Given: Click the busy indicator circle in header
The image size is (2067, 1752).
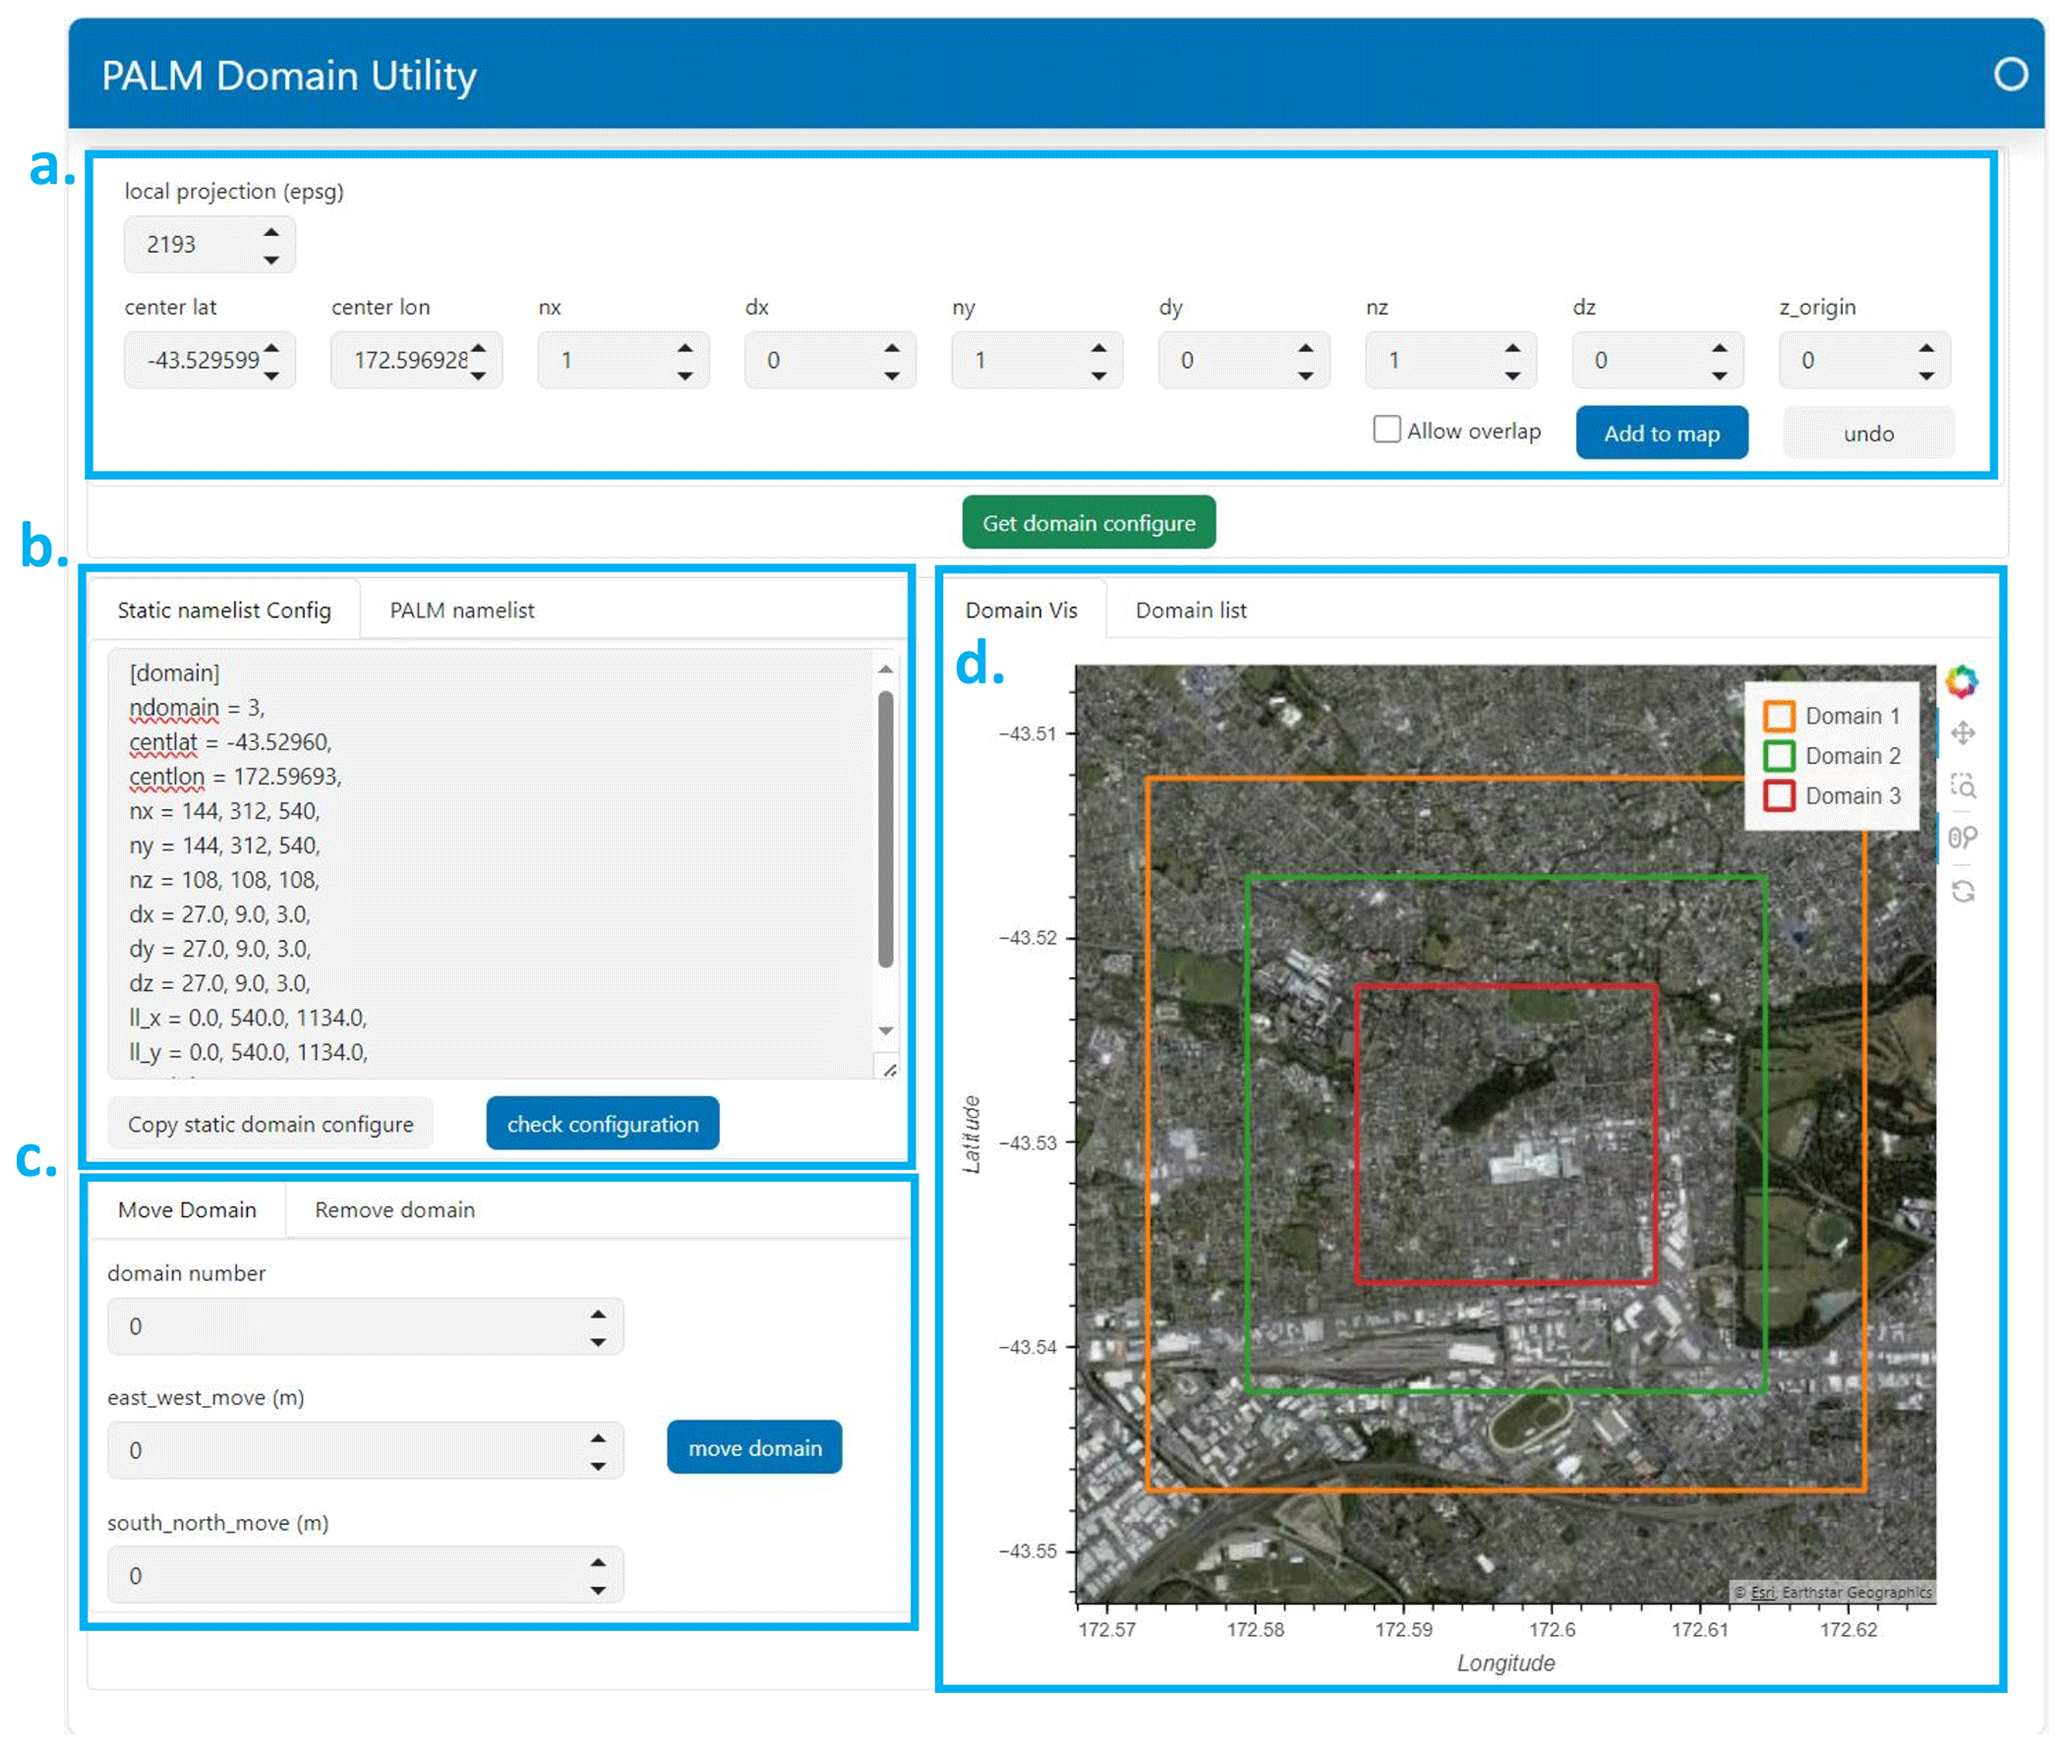Looking at the screenshot, I should coord(2010,74).
